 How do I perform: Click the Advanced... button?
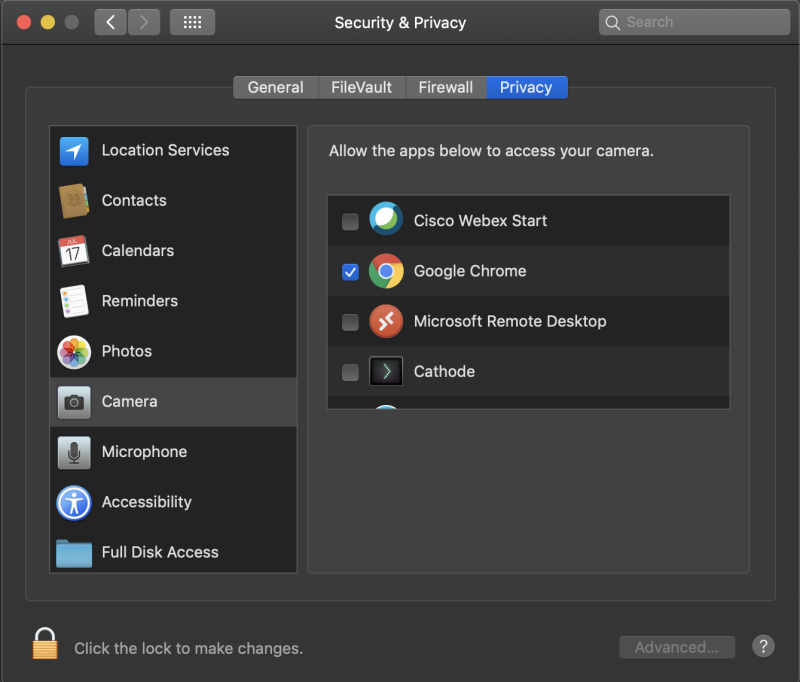pos(677,647)
